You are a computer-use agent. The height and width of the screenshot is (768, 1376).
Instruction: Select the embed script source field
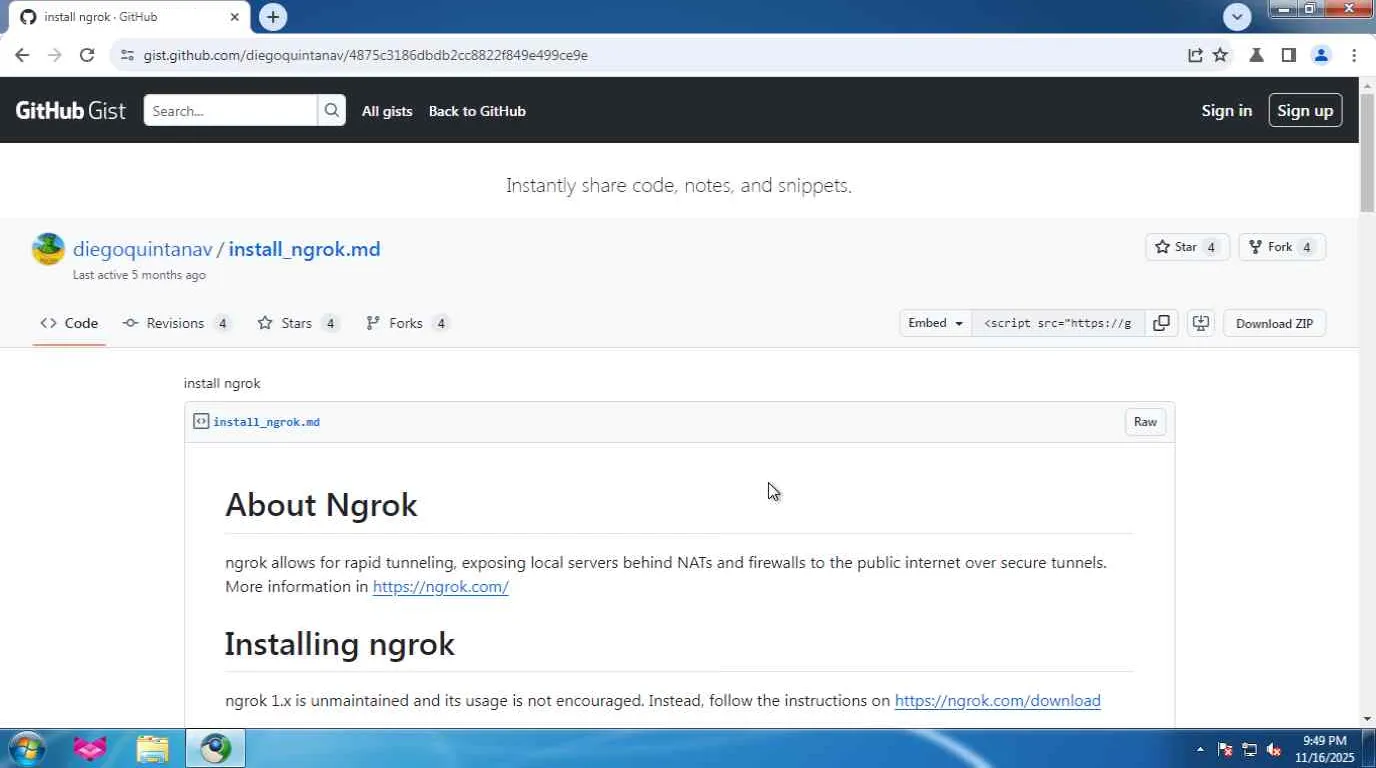(1058, 323)
